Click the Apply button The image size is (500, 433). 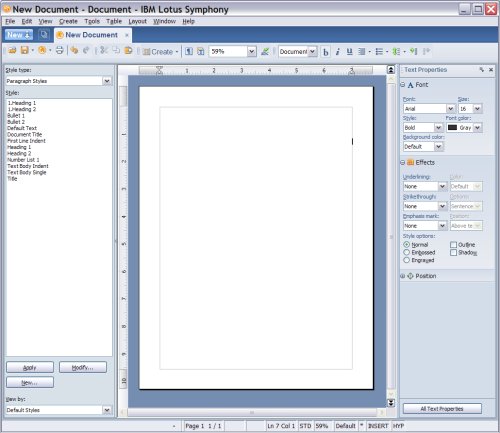point(30,367)
